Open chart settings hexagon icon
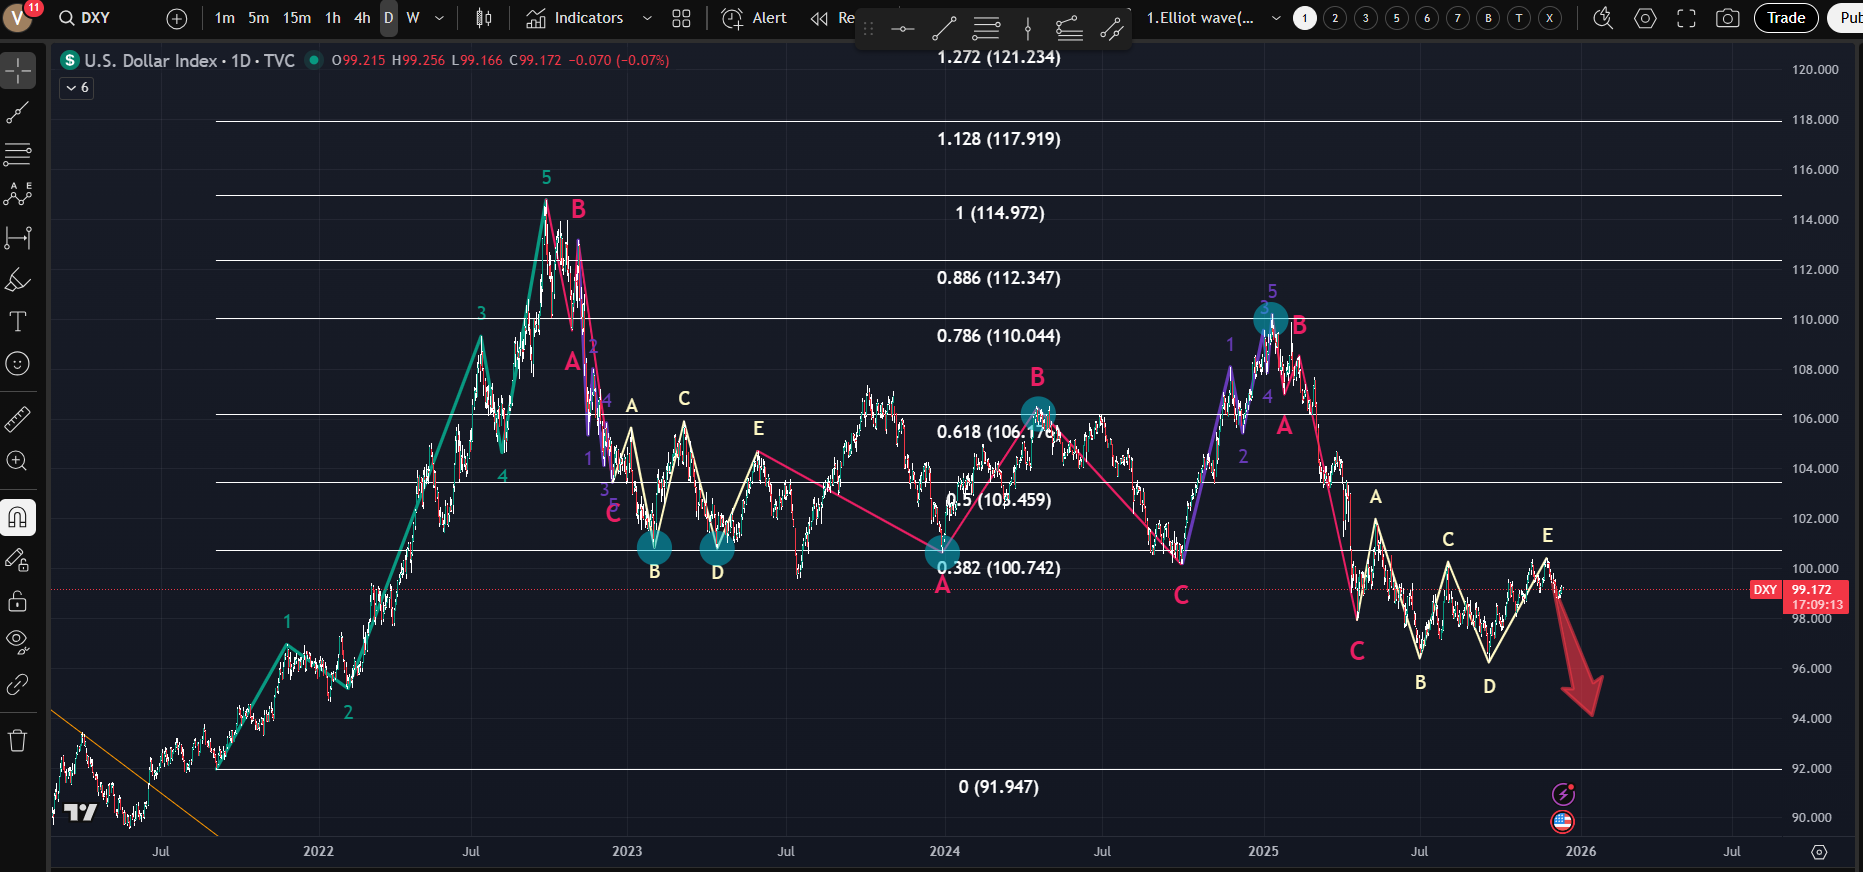The image size is (1863, 872). 1645,18
